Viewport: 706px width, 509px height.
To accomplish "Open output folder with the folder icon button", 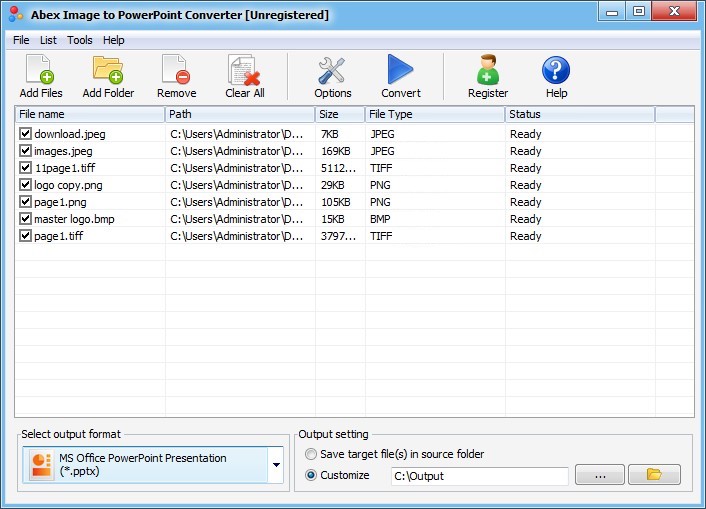I will pos(654,475).
